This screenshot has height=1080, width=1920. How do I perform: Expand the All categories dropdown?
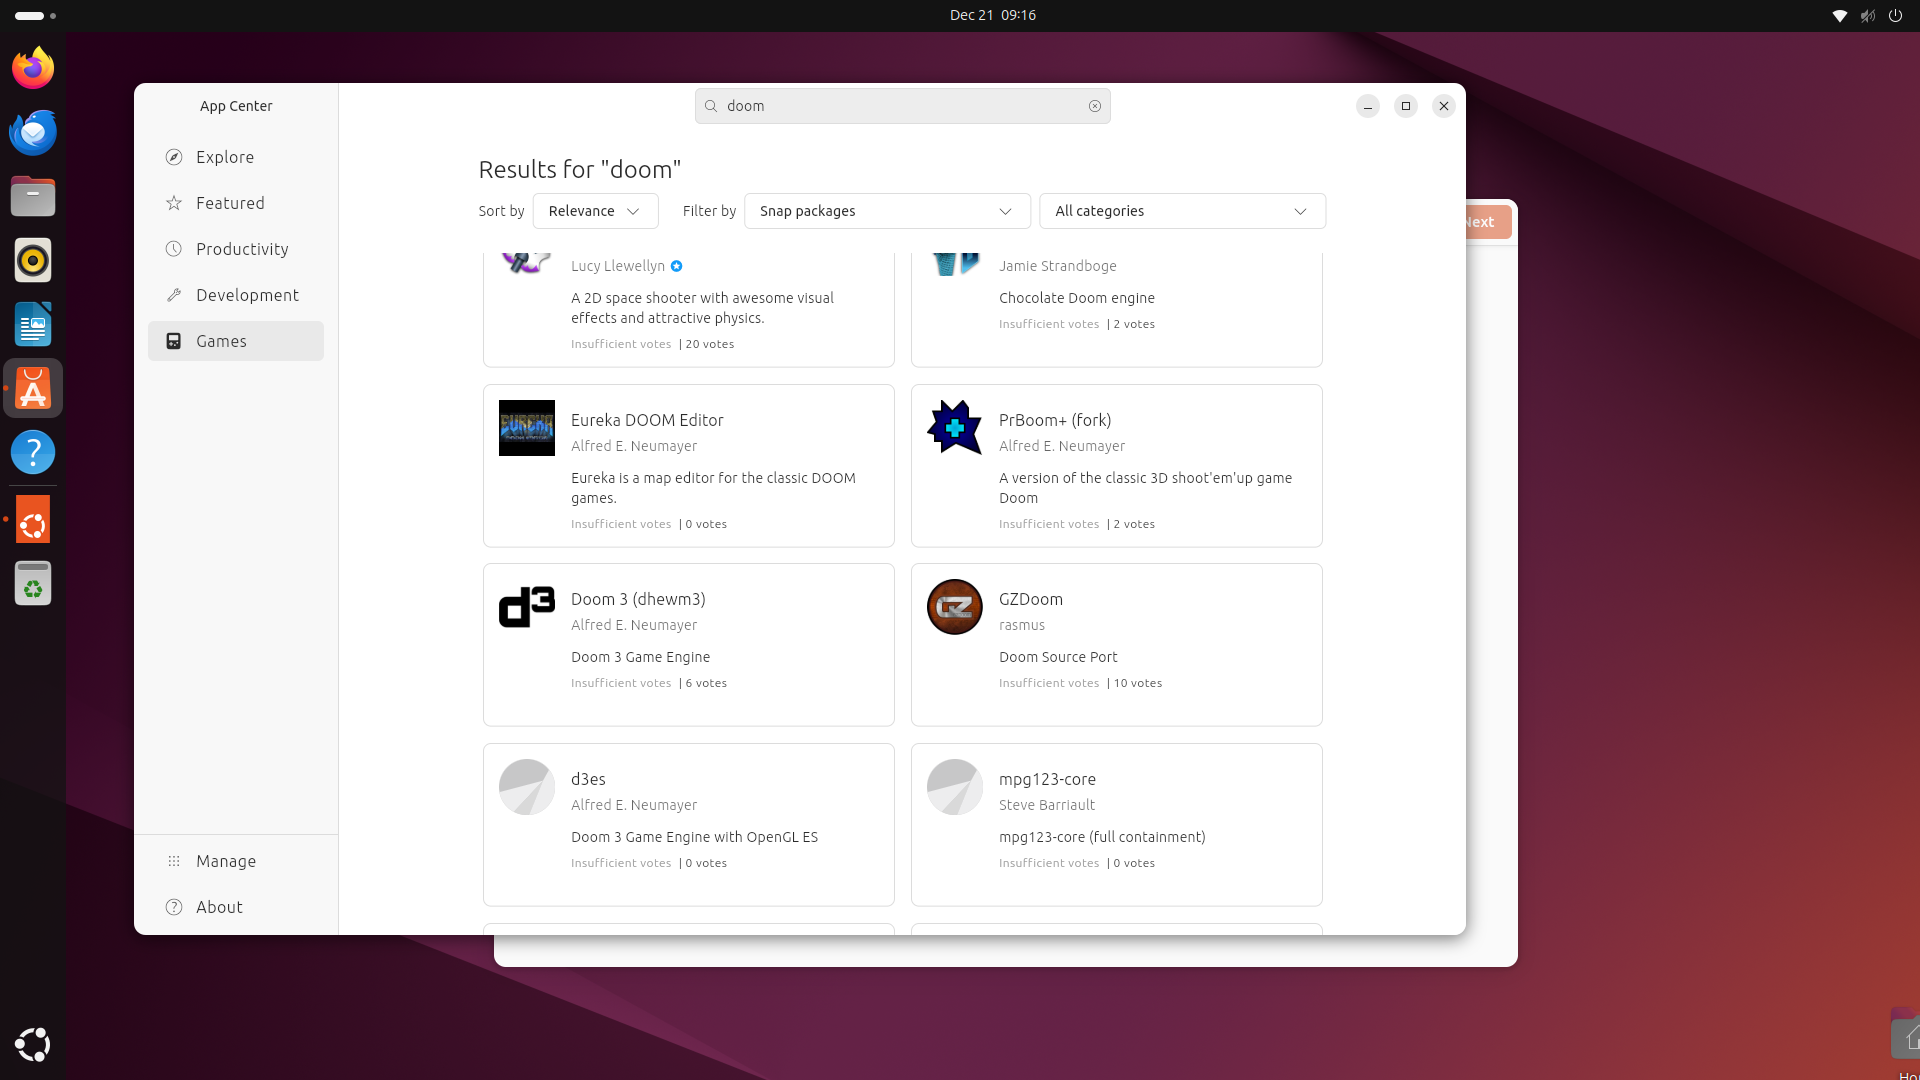[x=1182, y=211]
